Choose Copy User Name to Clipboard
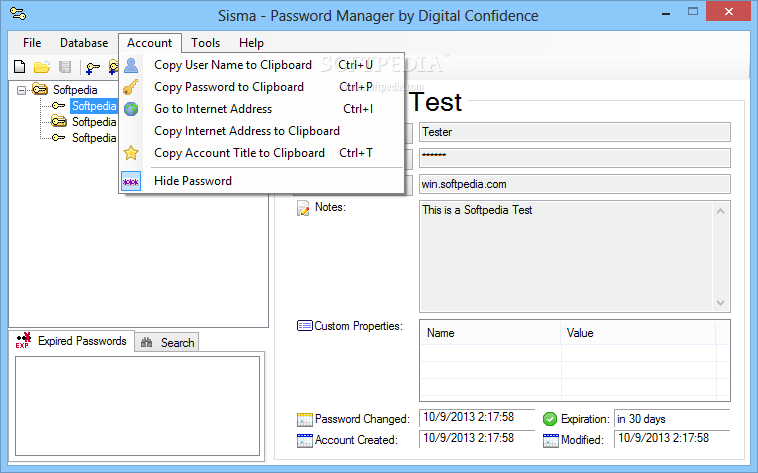The height and width of the screenshot is (473, 758). (x=261, y=65)
